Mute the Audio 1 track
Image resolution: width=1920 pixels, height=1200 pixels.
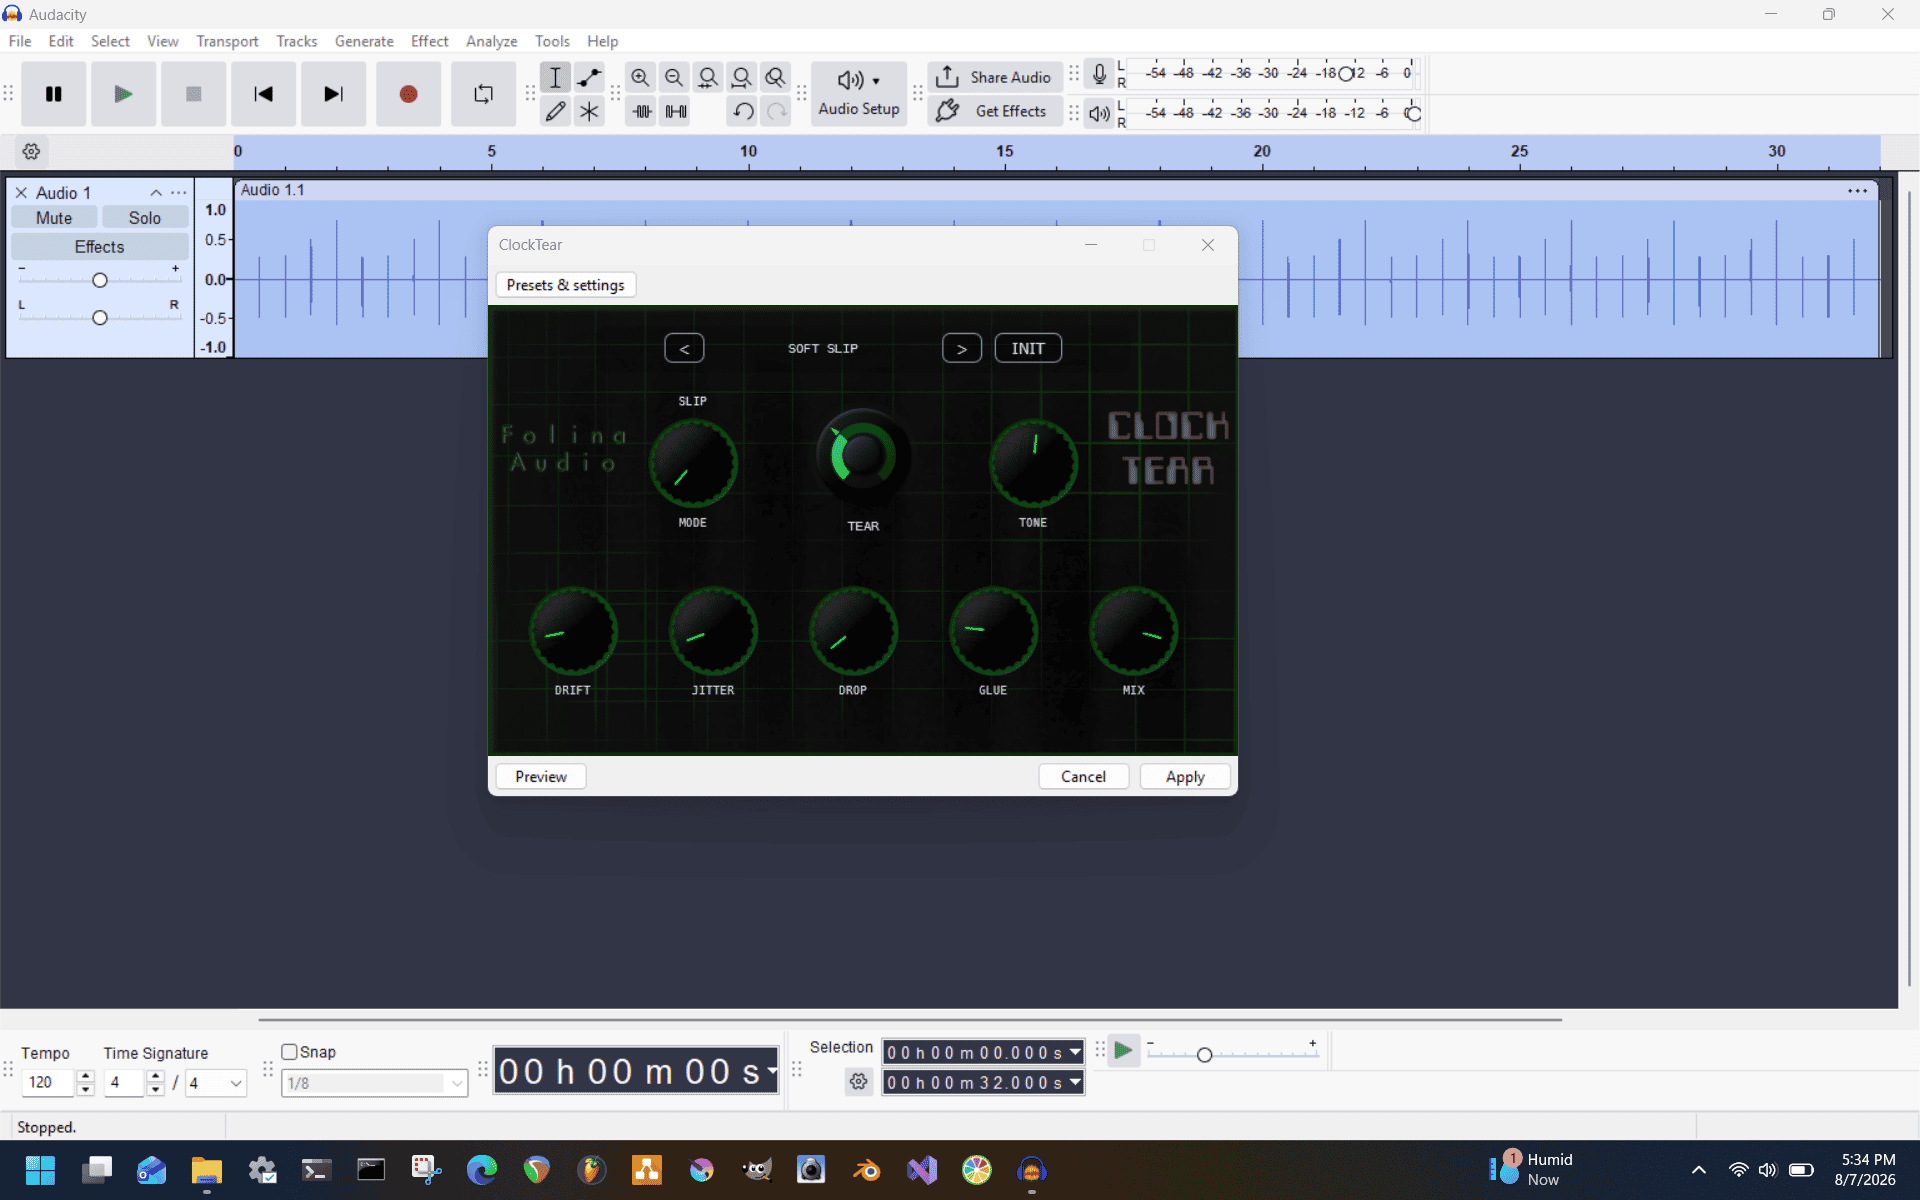point(54,218)
